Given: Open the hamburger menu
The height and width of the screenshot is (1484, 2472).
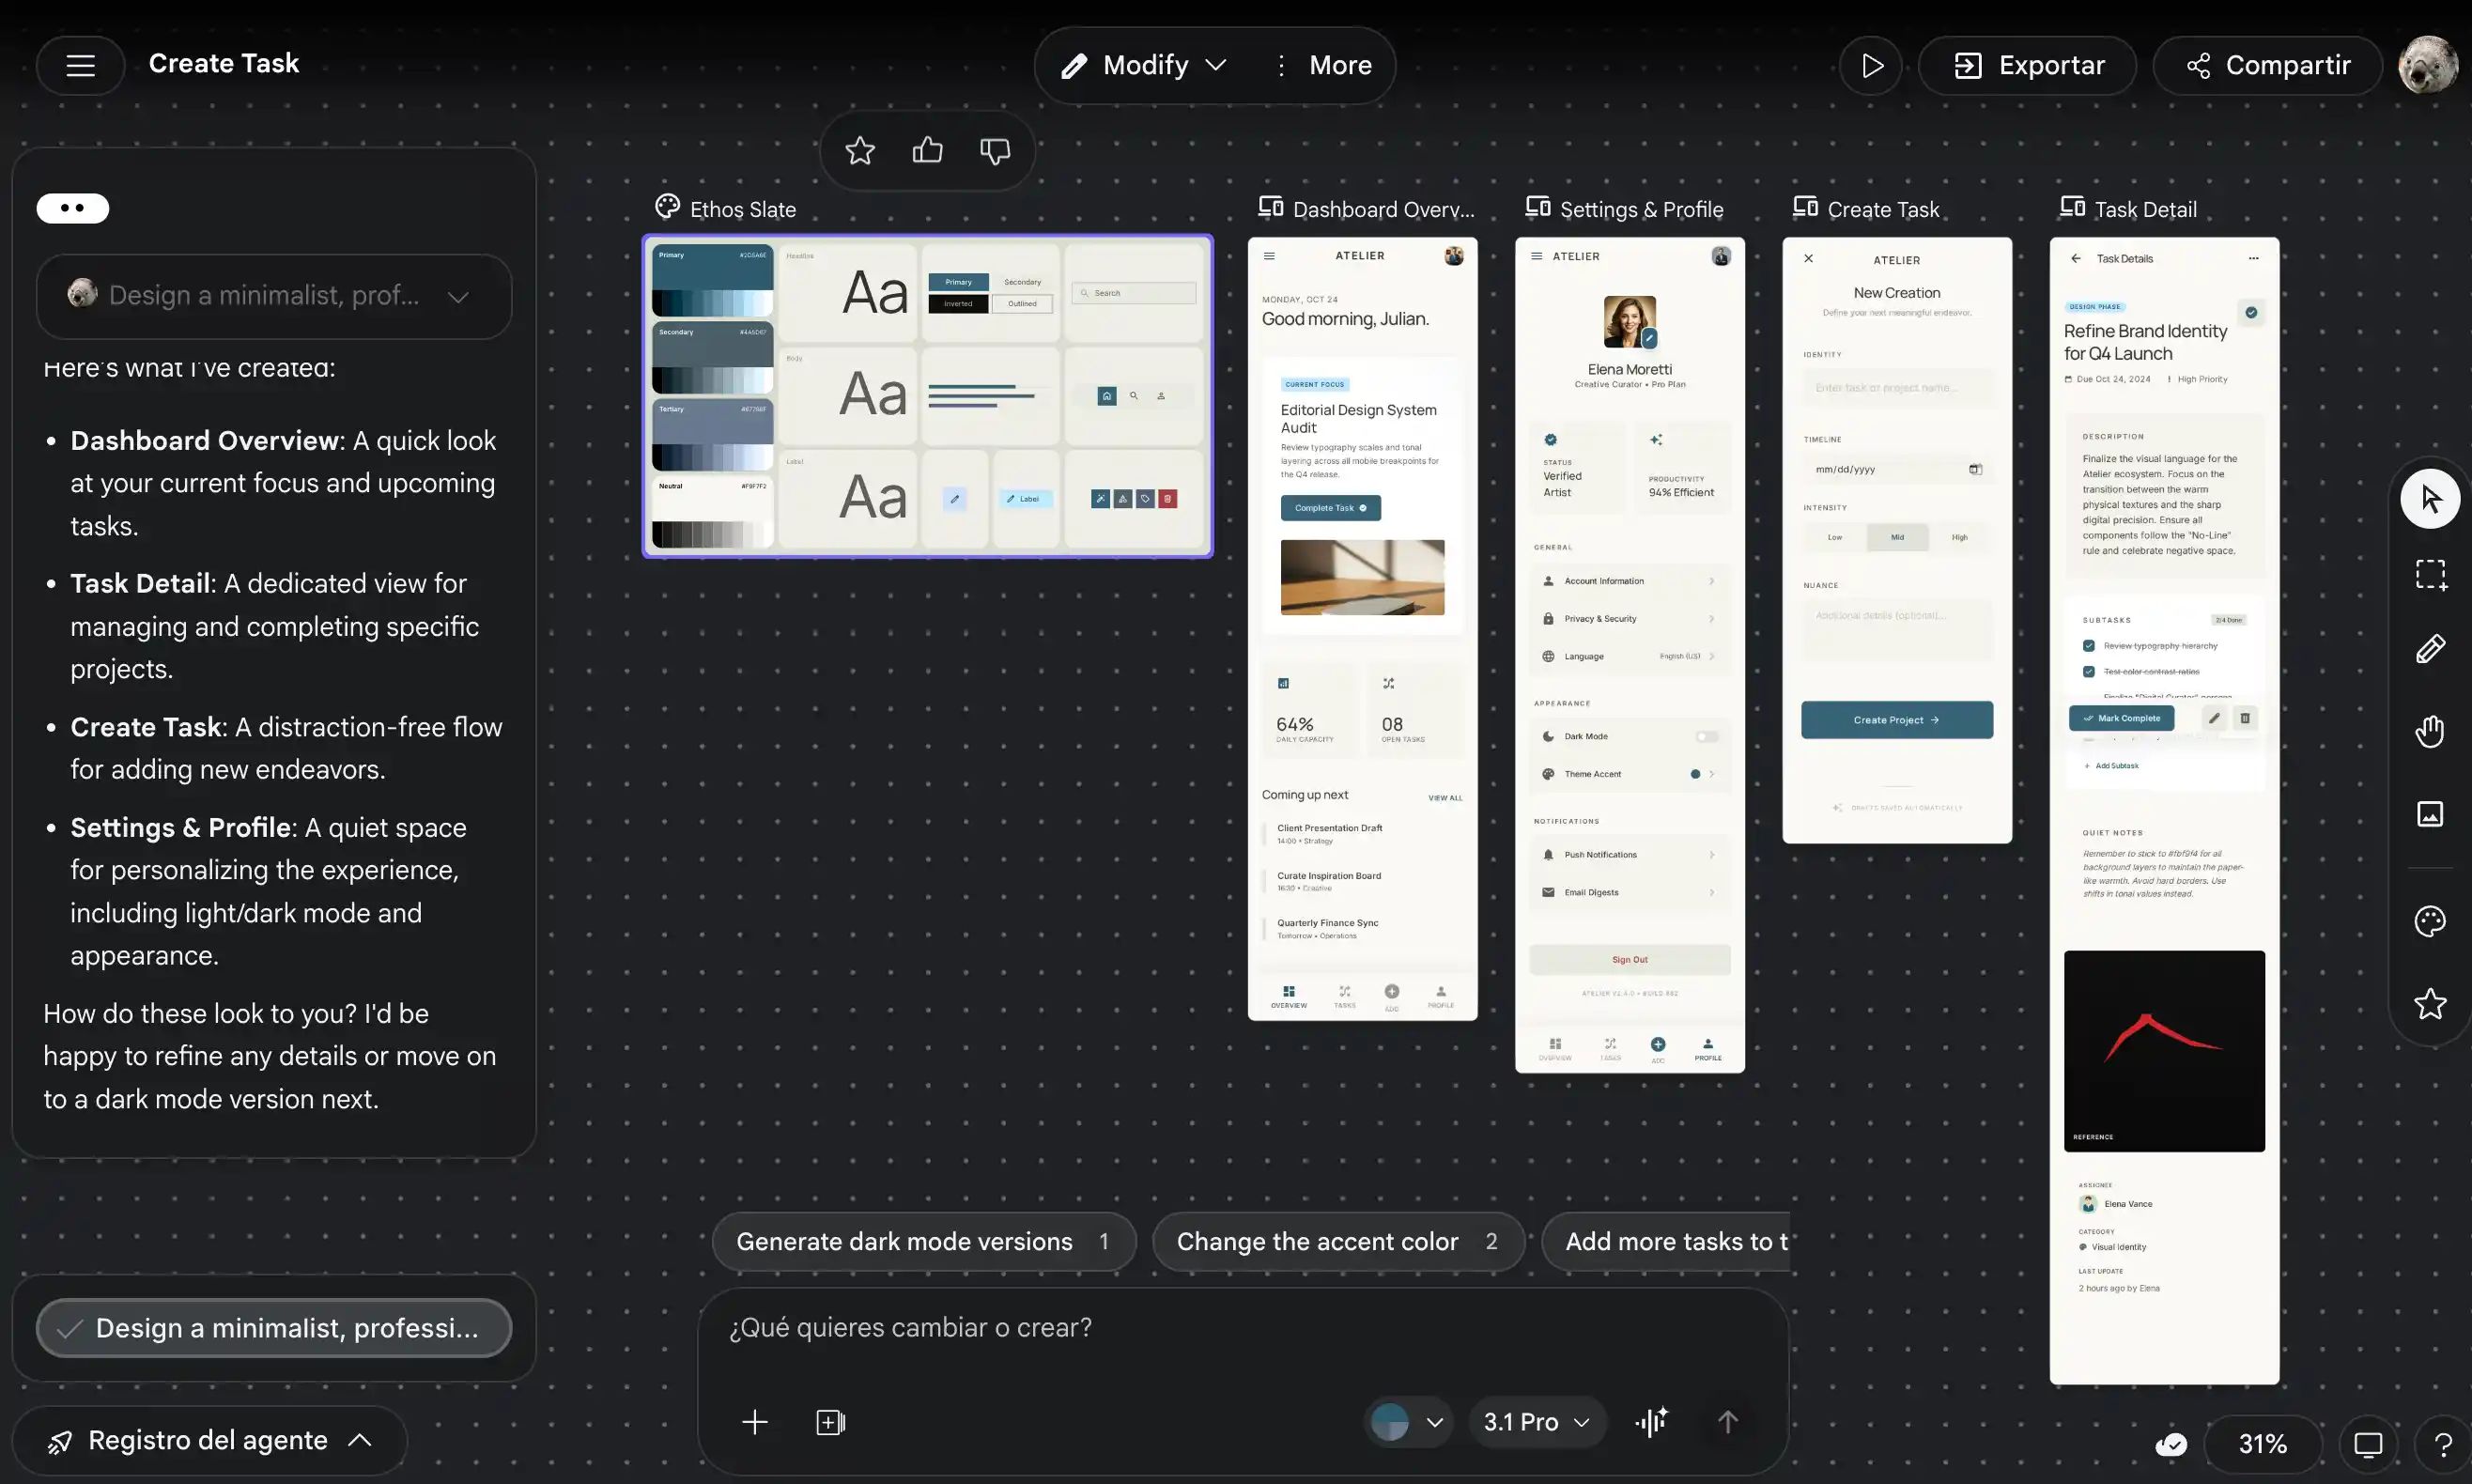Looking at the screenshot, I should click(x=80, y=65).
